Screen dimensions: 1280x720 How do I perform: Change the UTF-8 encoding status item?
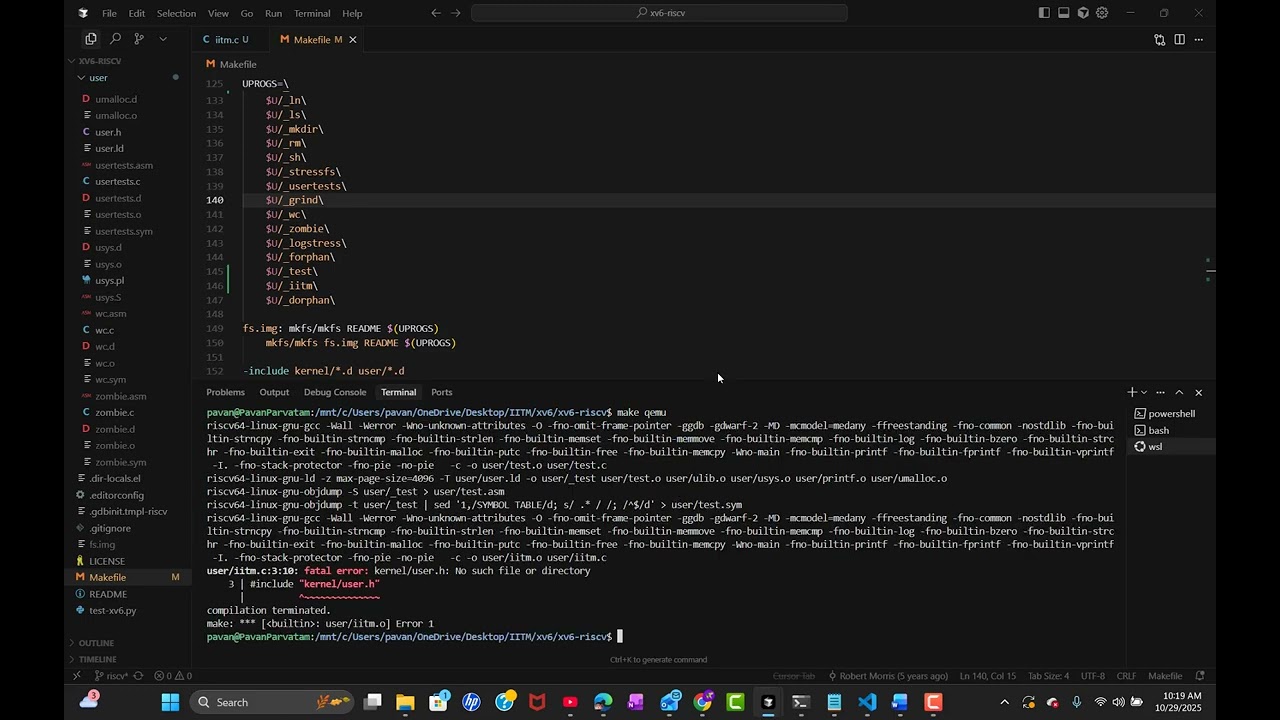point(1092,676)
